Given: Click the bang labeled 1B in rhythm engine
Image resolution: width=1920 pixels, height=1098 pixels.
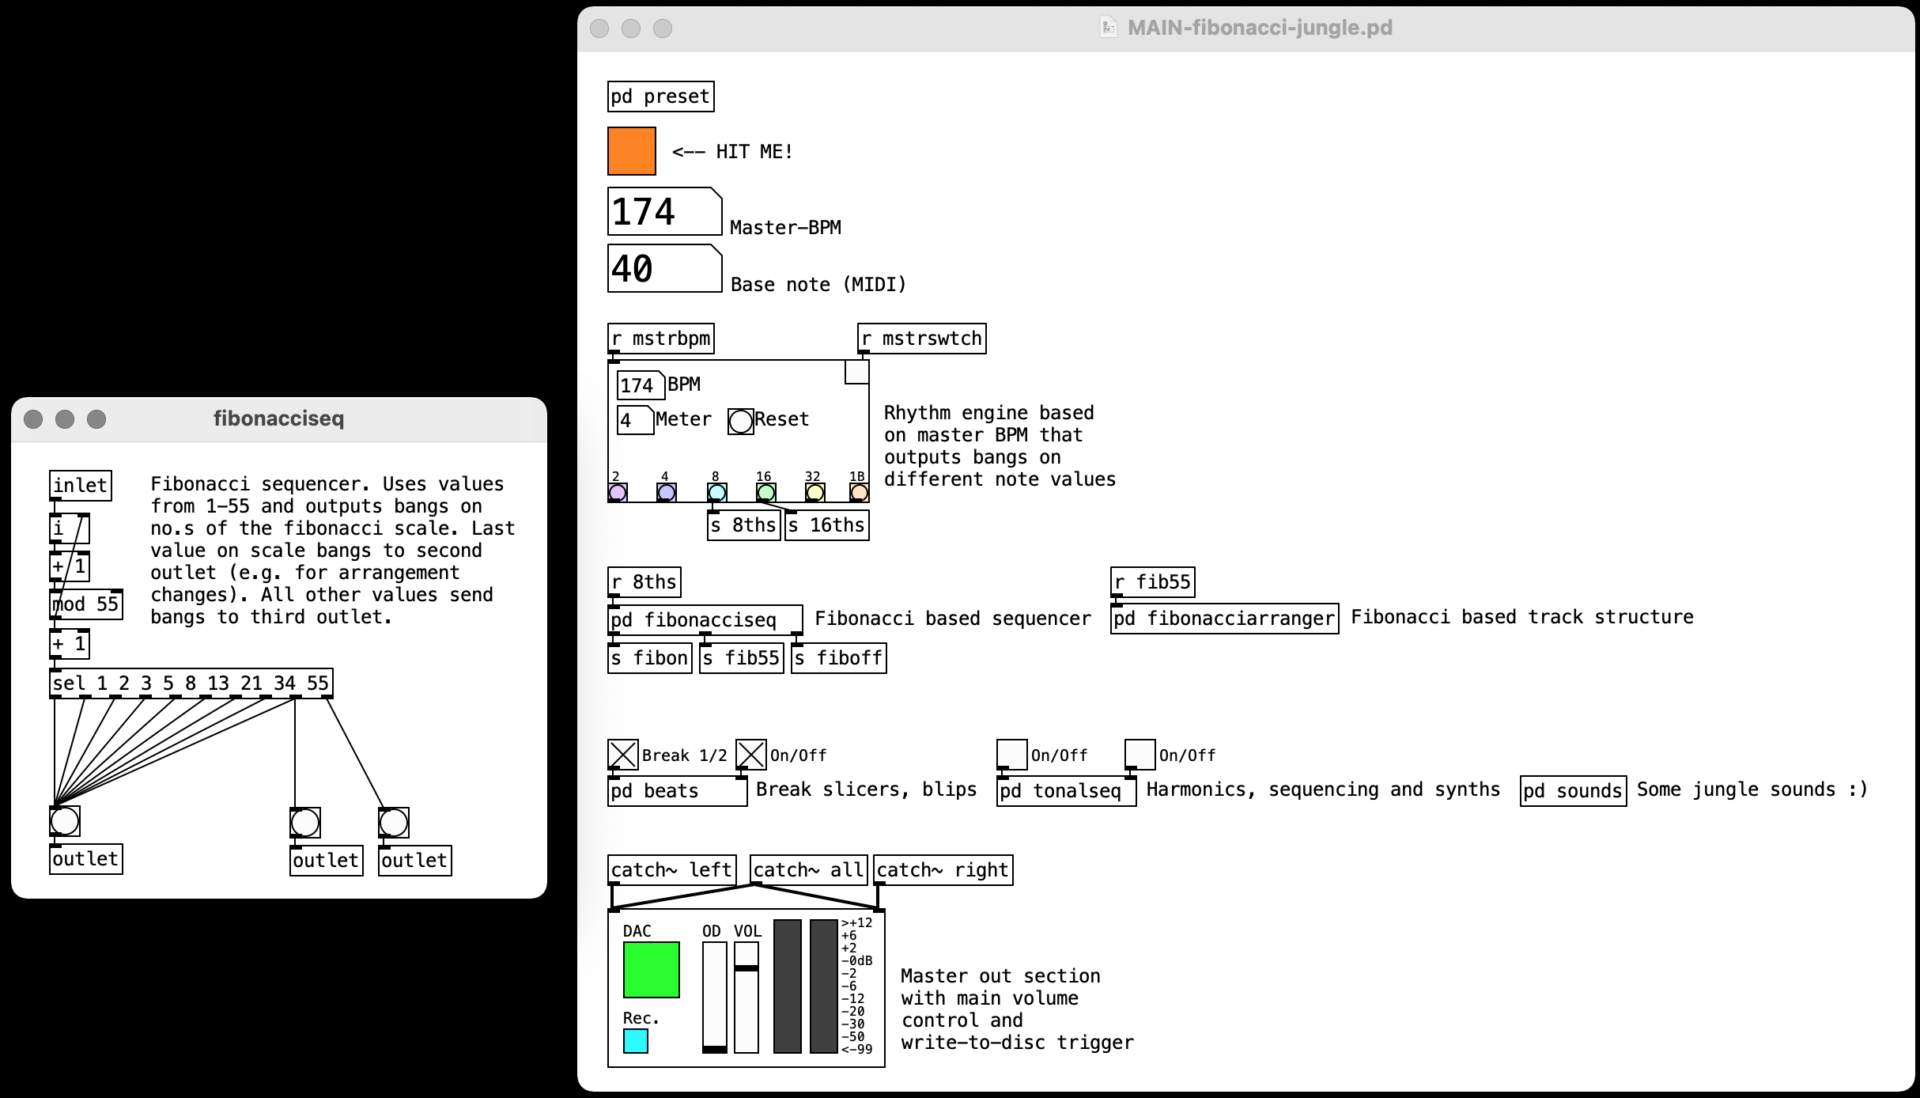Looking at the screenshot, I should pyautogui.click(x=859, y=492).
